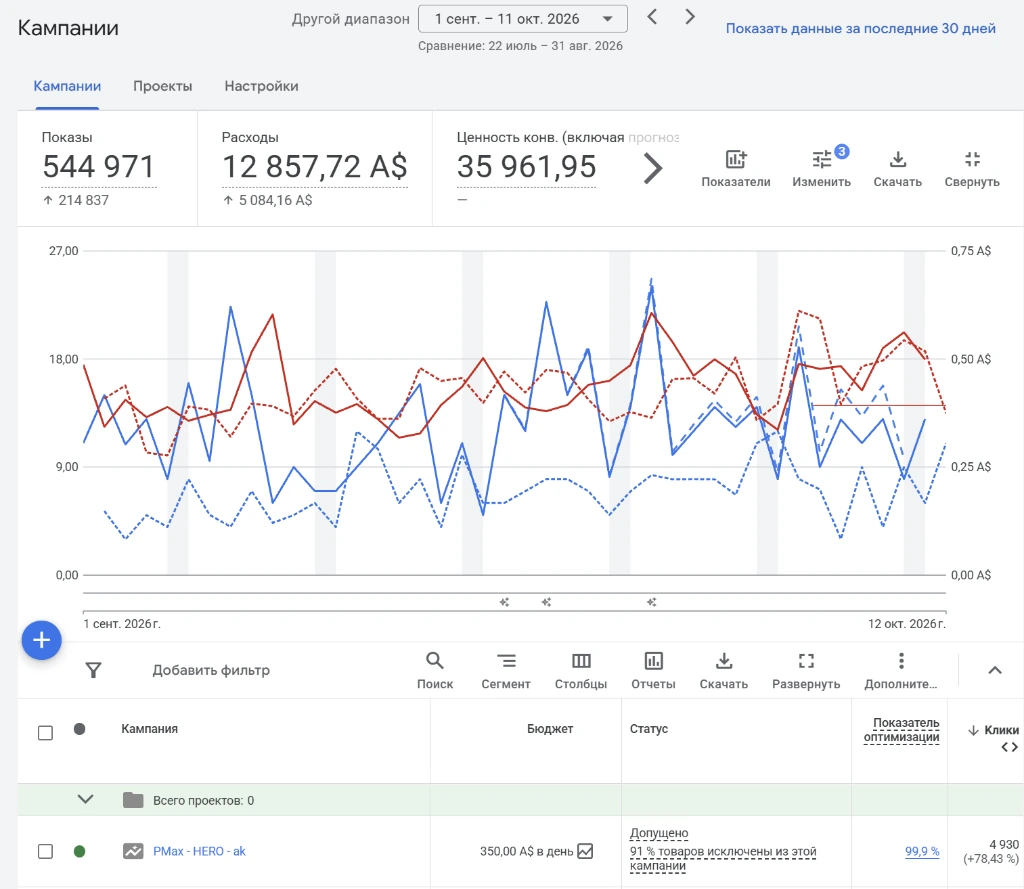Viewport: 1024px width, 889px height.
Task: Open the 99,9 % optimization score link
Action: pyautogui.click(x=922, y=851)
